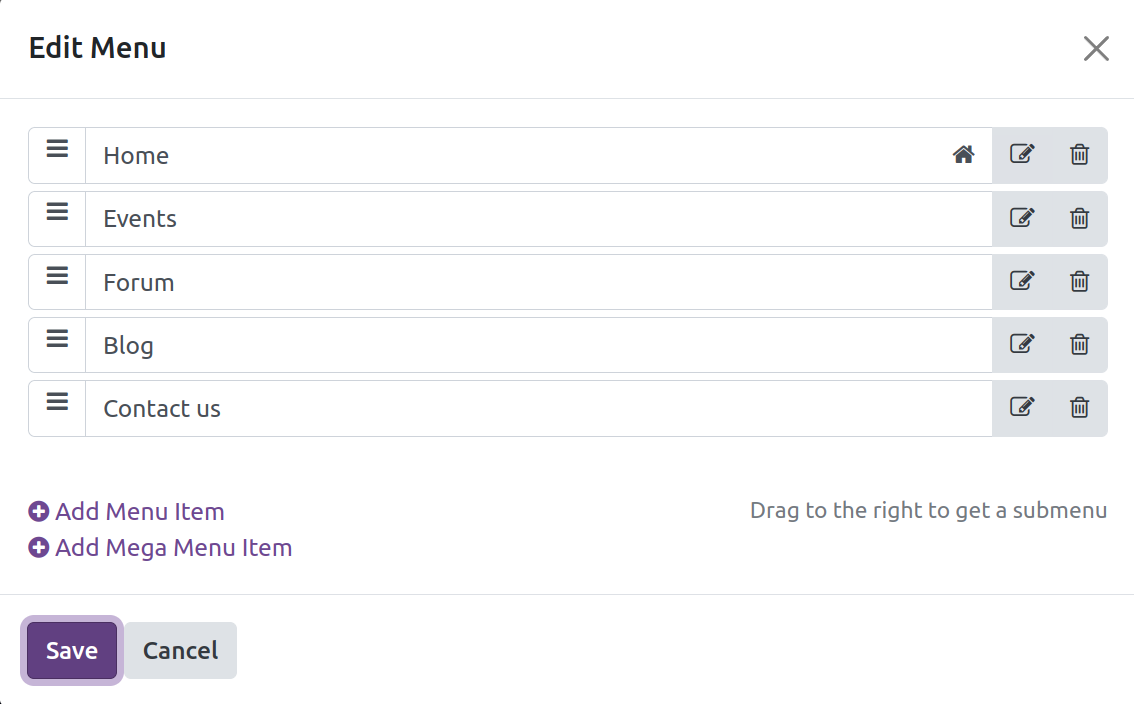Delete the Blog menu item
The image size is (1134, 704).
click(1080, 344)
